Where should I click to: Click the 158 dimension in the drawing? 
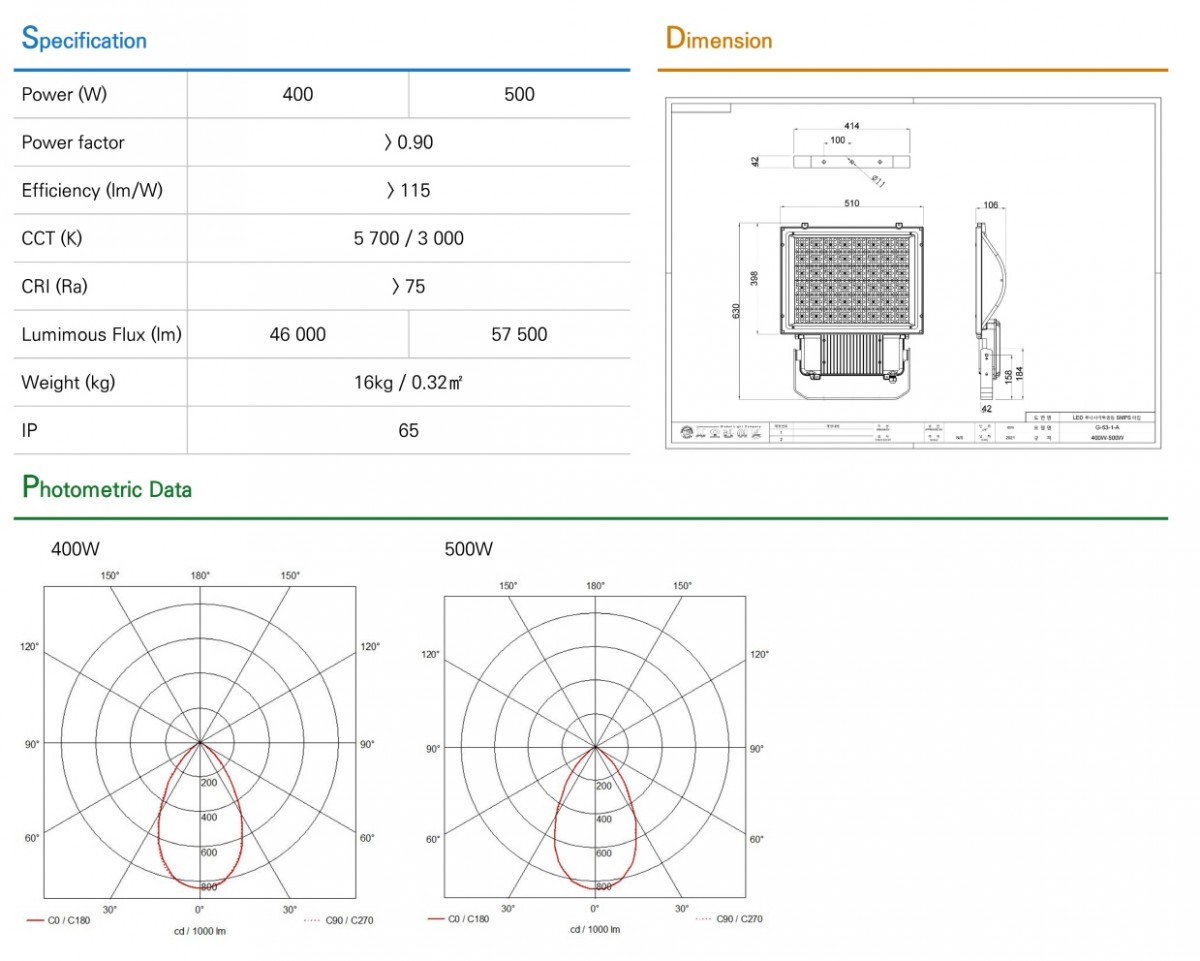(x=1008, y=377)
